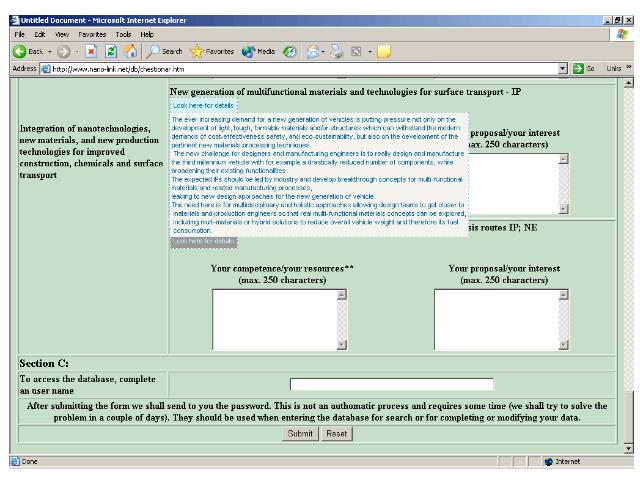Screen dimensions: 640x480
Task: Click the user name input field
Action: pos(392,384)
